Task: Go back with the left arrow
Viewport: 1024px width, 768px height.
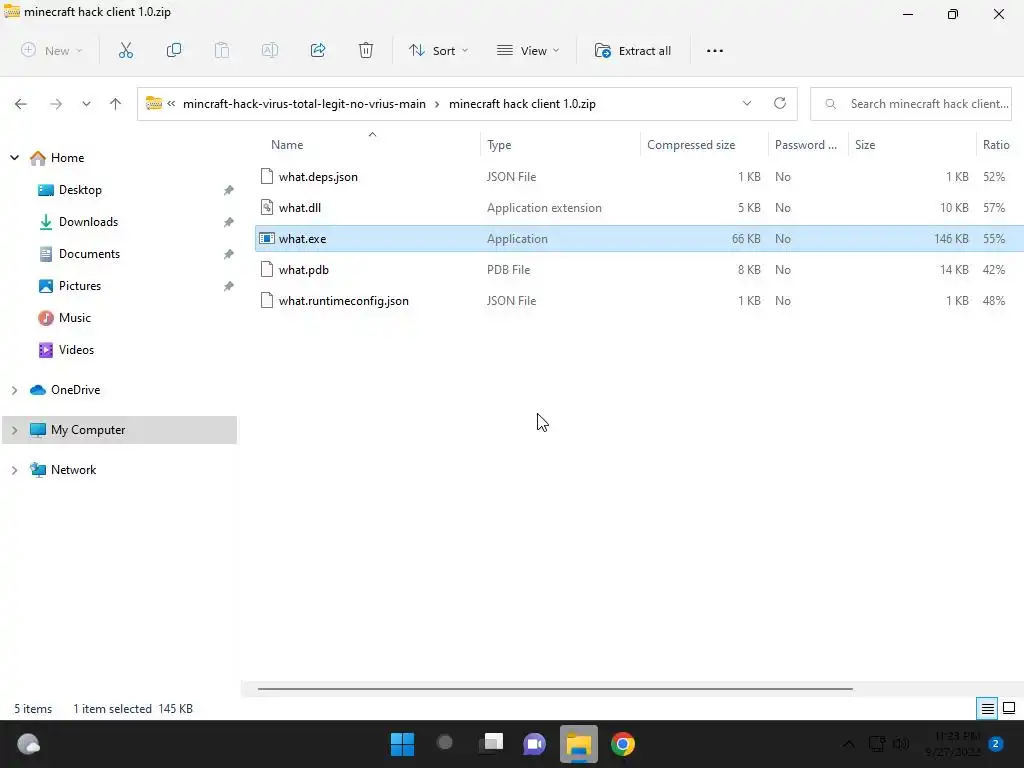Action: pos(21,104)
